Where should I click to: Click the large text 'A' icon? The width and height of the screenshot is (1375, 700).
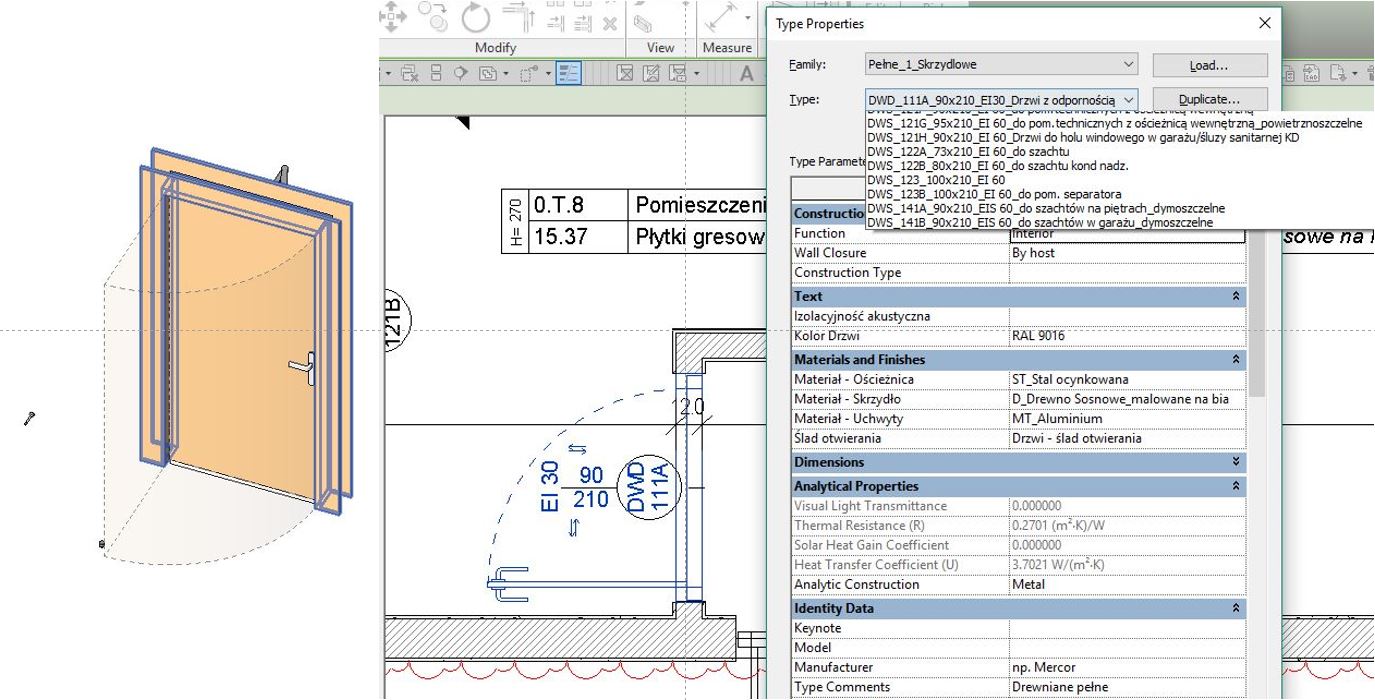pyautogui.click(x=747, y=73)
